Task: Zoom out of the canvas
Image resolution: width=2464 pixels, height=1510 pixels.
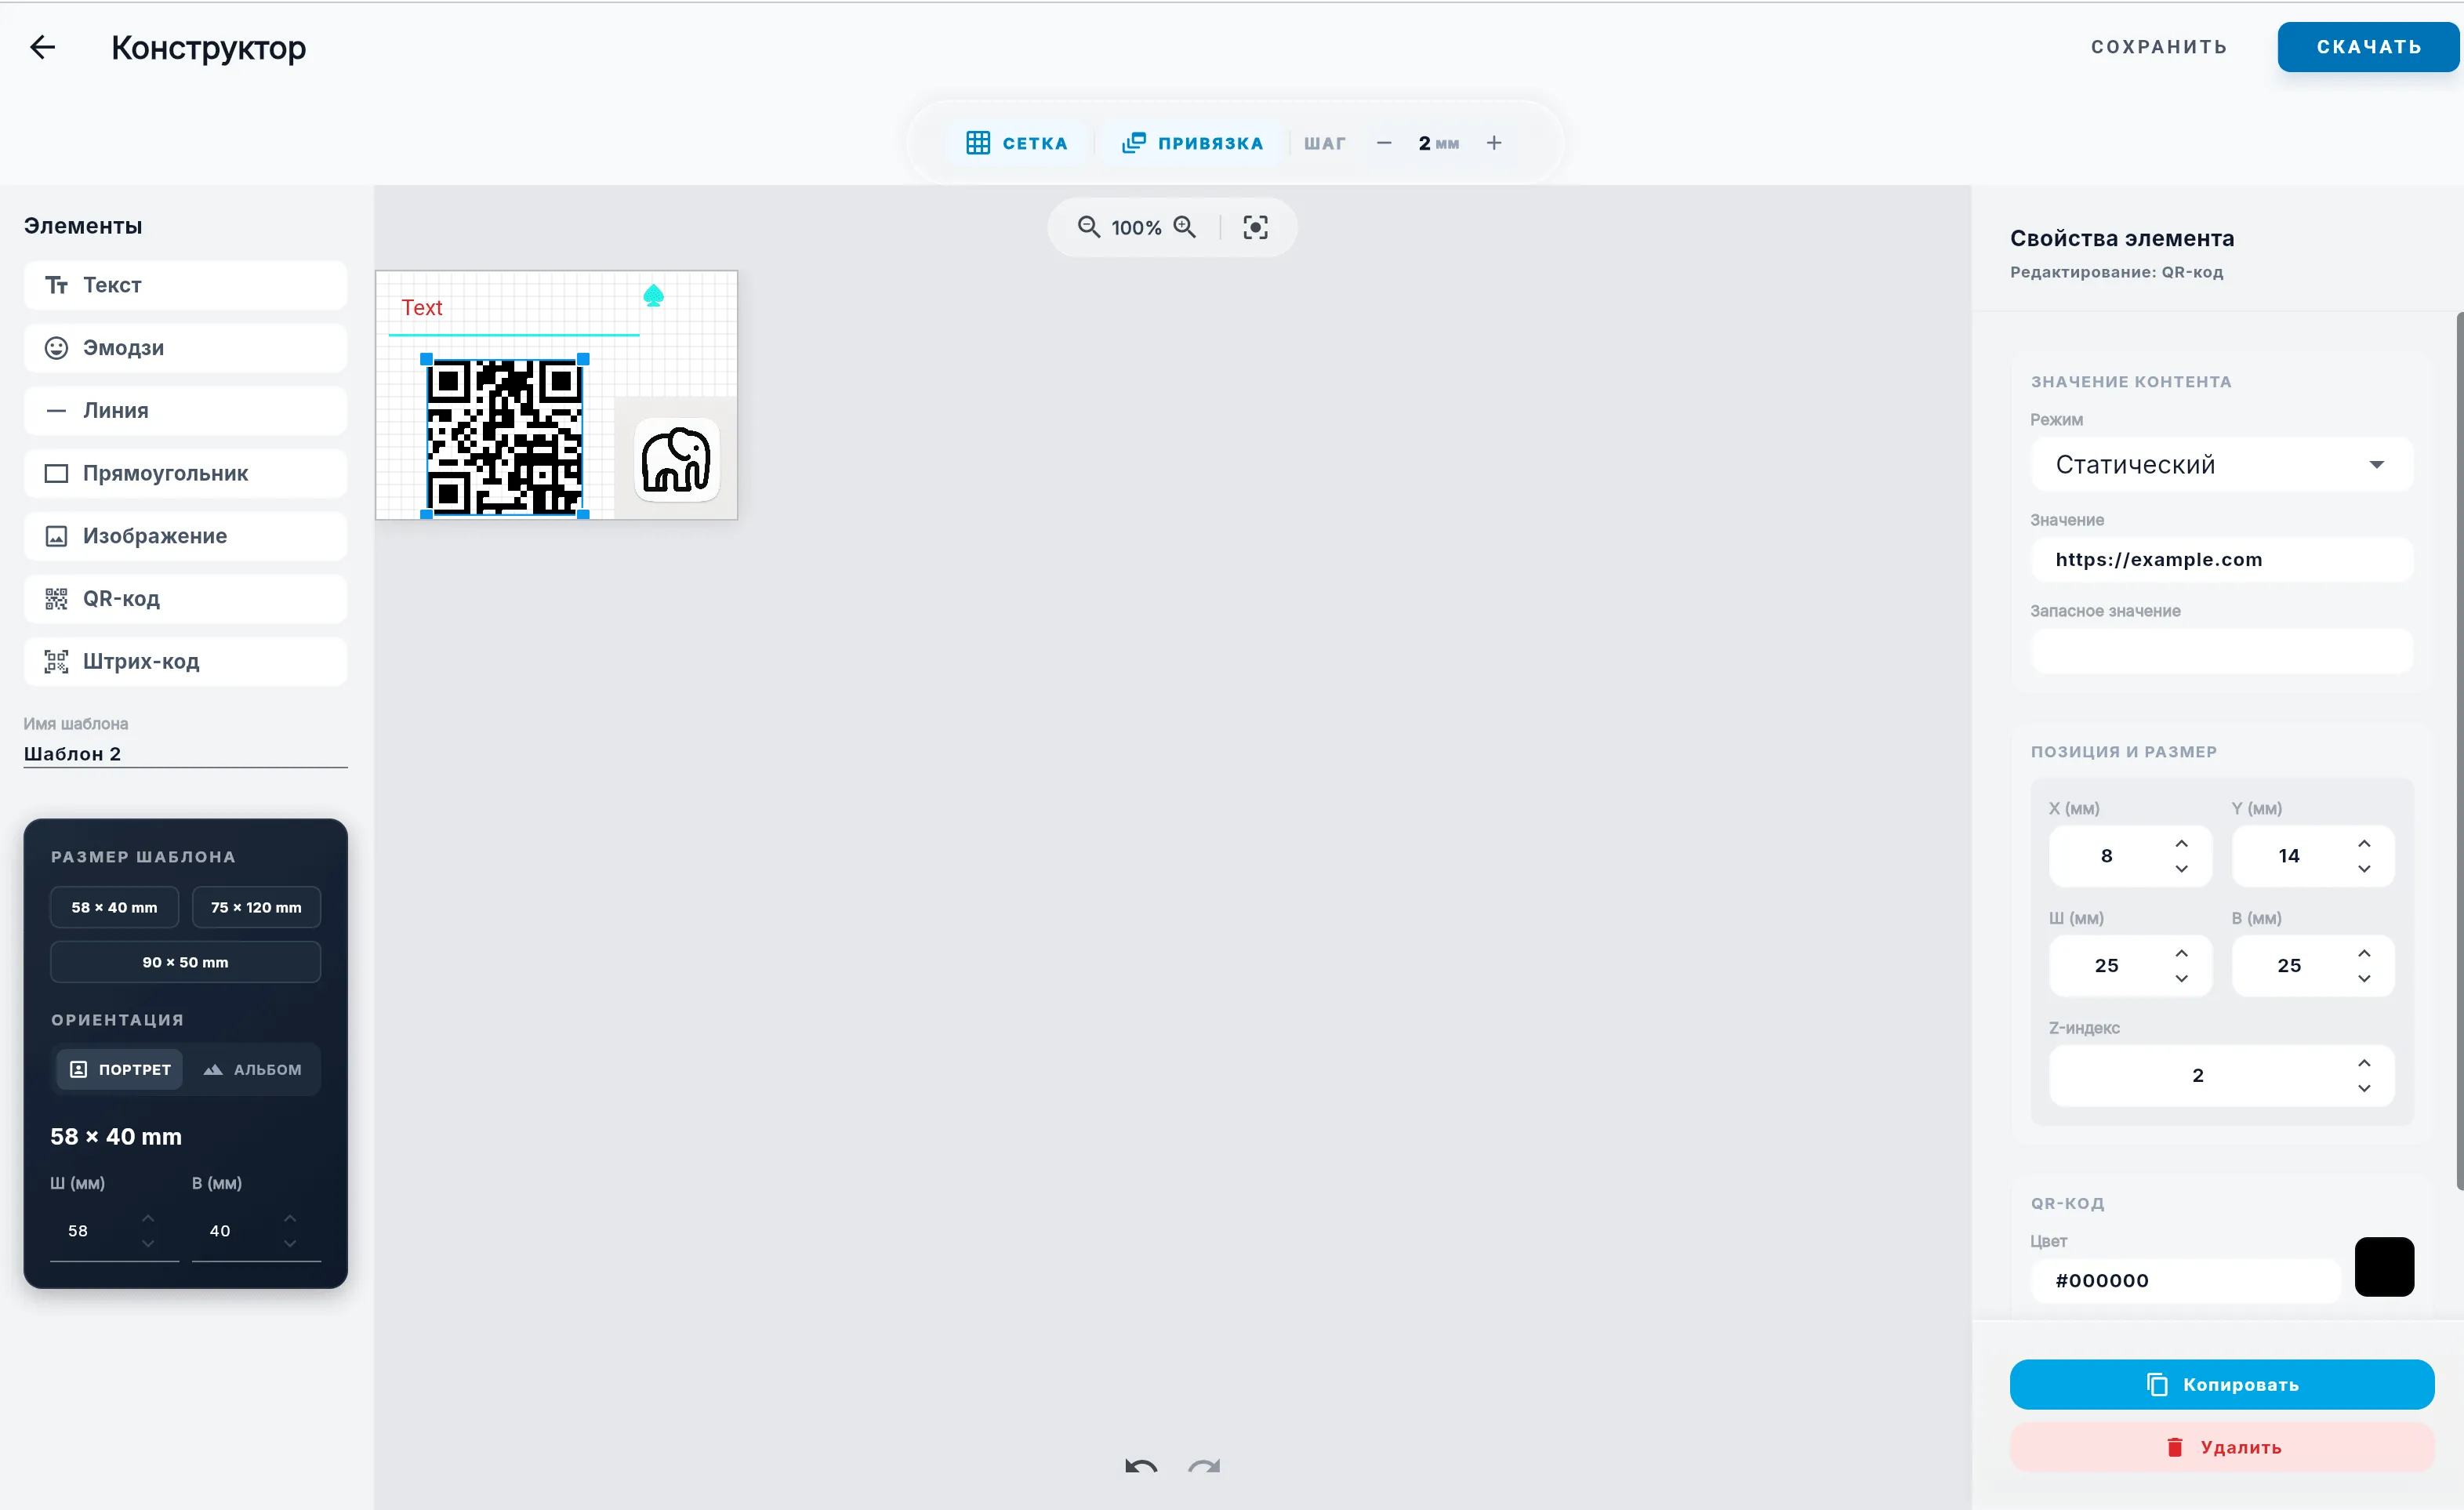Action: point(1088,227)
